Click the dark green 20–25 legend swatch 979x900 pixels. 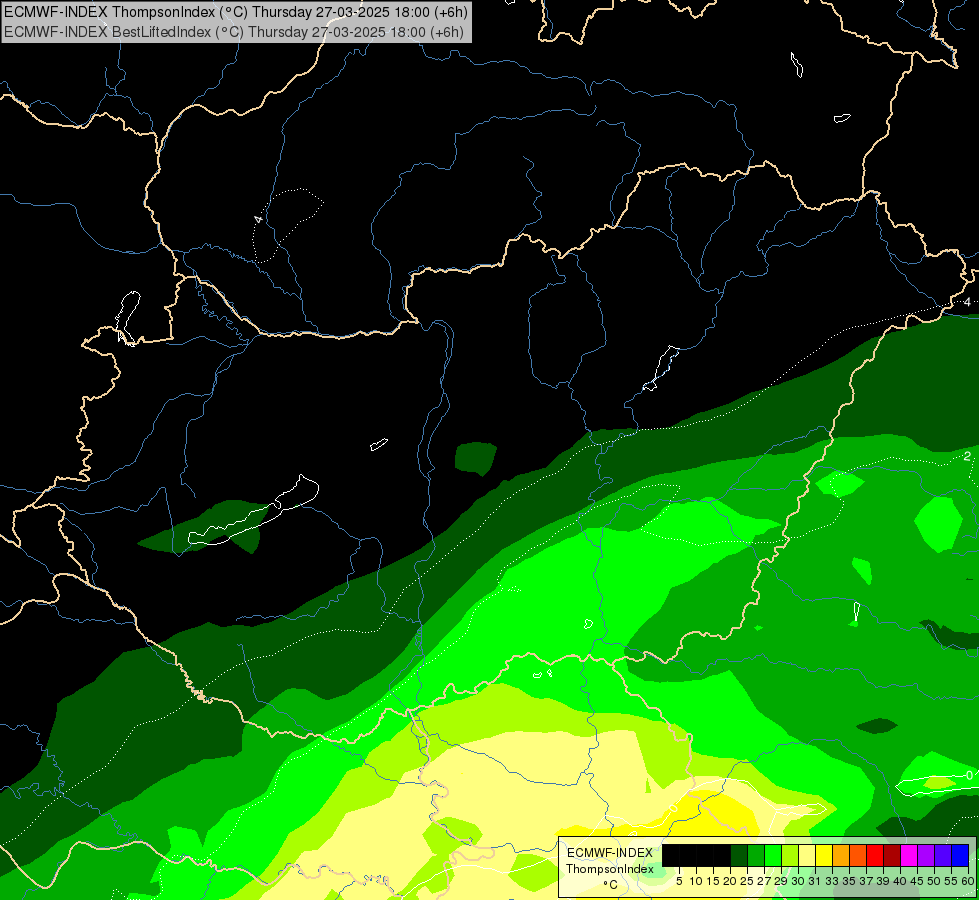[x=739, y=855]
